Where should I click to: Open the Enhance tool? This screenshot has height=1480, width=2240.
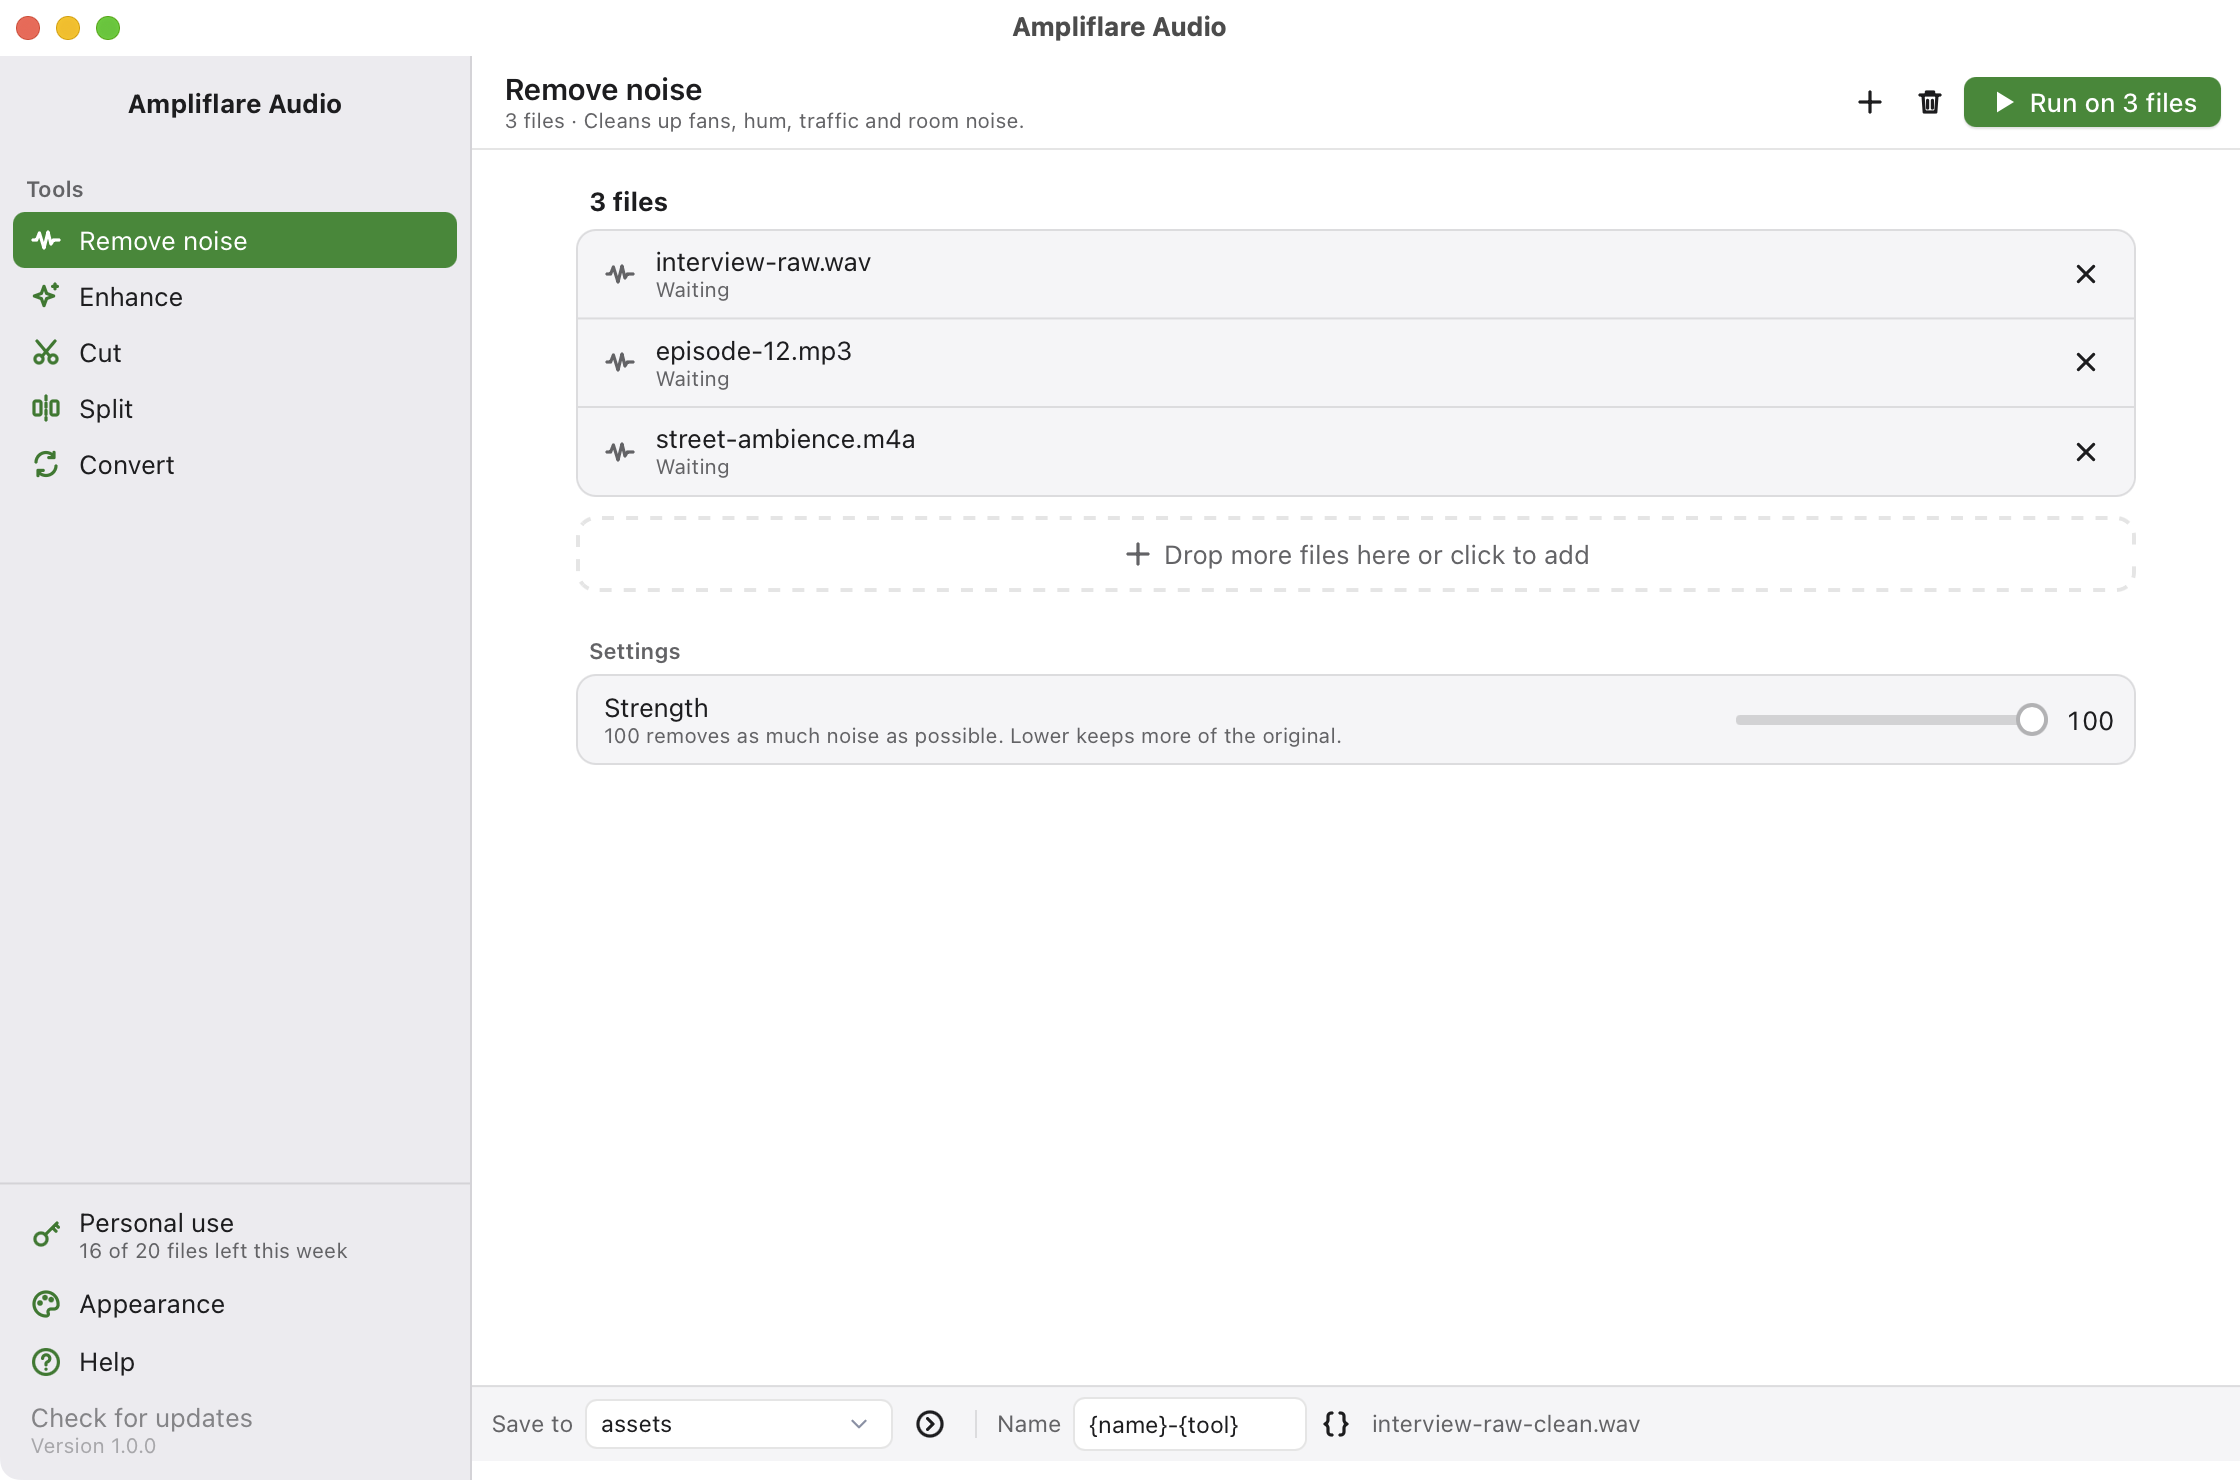click(x=235, y=296)
